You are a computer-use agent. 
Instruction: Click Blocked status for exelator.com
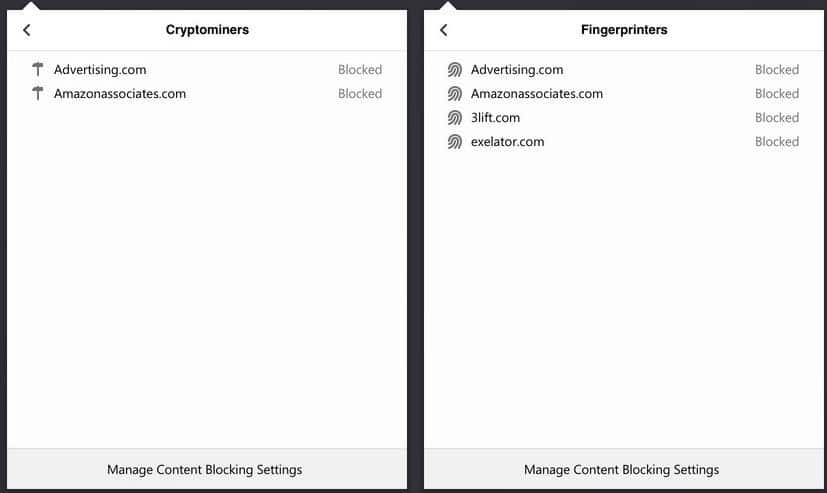pyautogui.click(x=777, y=142)
